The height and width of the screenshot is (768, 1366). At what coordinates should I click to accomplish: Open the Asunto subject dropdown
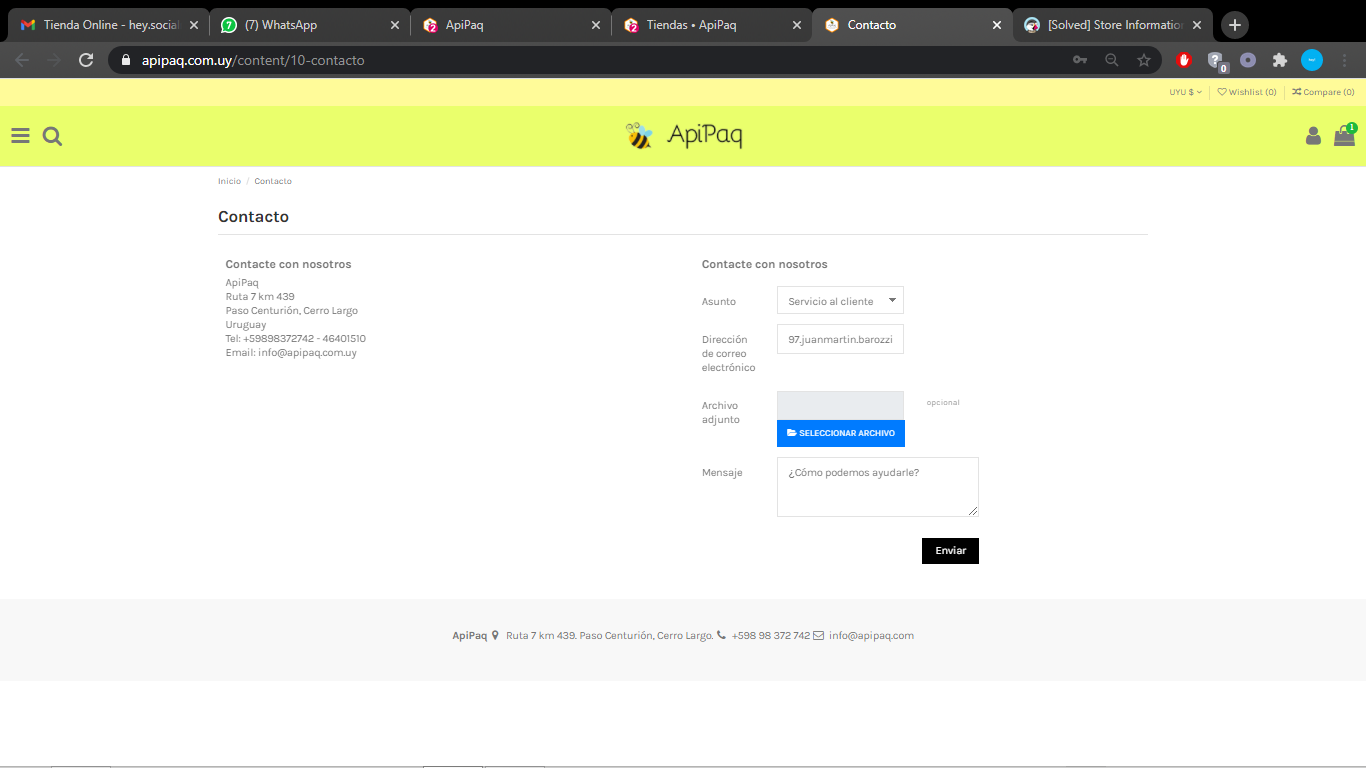[x=840, y=301]
